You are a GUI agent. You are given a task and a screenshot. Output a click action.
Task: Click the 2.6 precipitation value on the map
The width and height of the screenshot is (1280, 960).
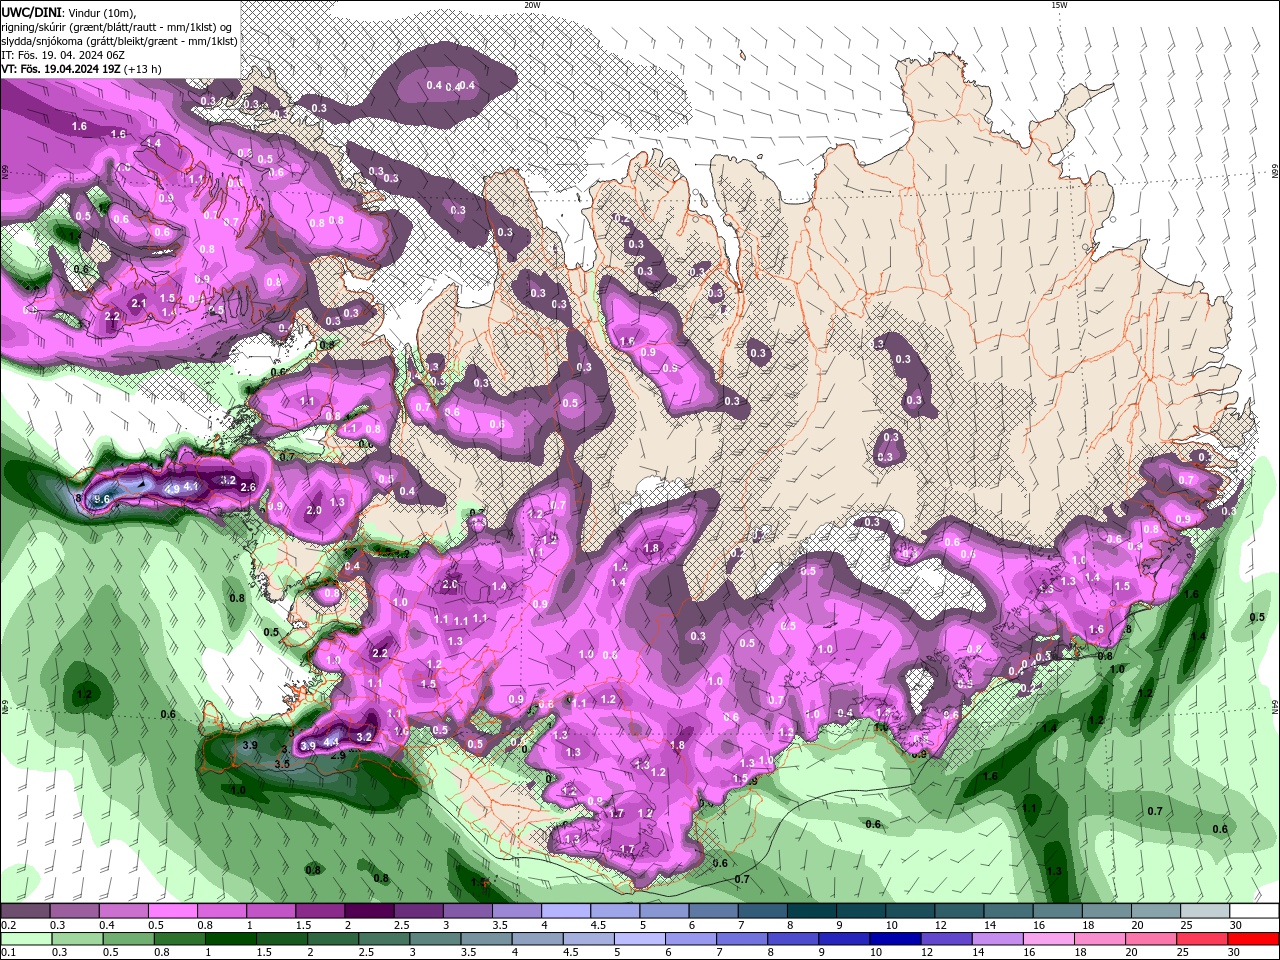tap(248, 487)
